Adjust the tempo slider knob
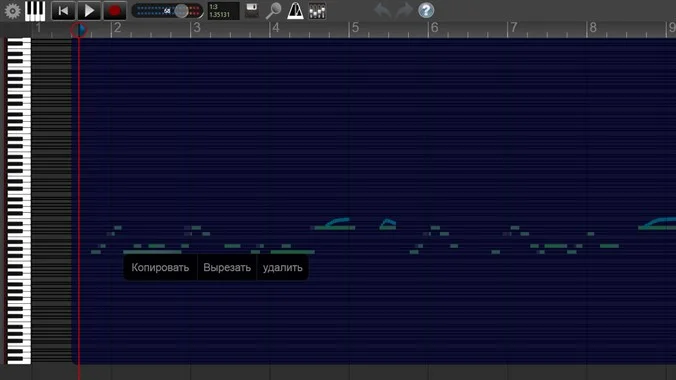This screenshot has width=676, height=380. [x=182, y=11]
